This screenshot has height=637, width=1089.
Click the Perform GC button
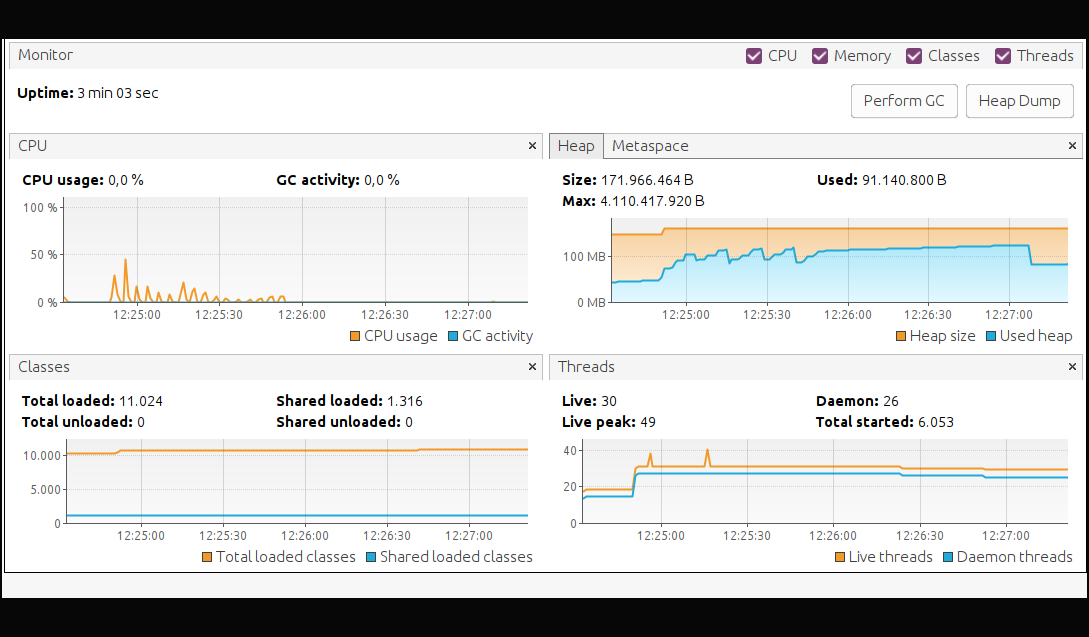pos(903,101)
